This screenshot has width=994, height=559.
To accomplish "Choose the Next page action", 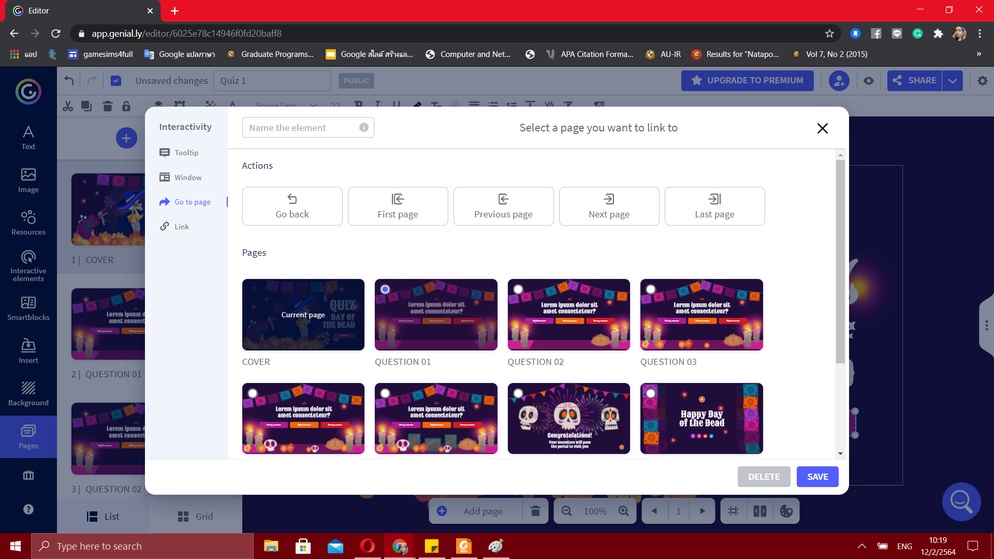I will click(609, 206).
